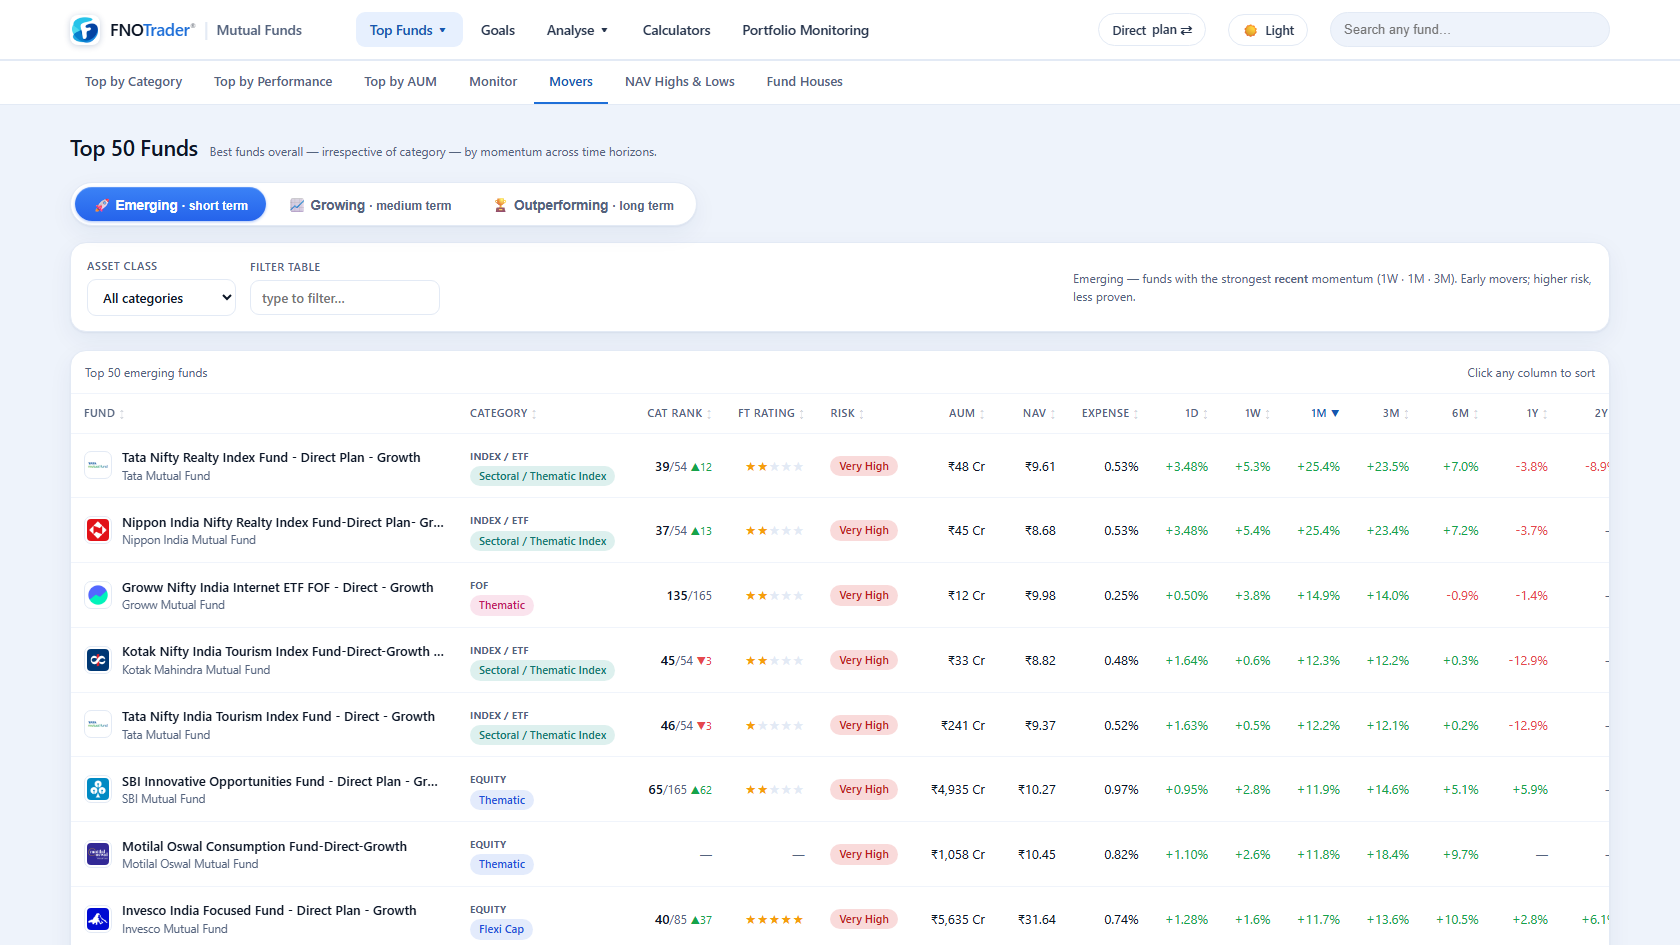Expand the All categories asset class dropdown
The width and height of the screenshot is (1680, 945).
161,298
